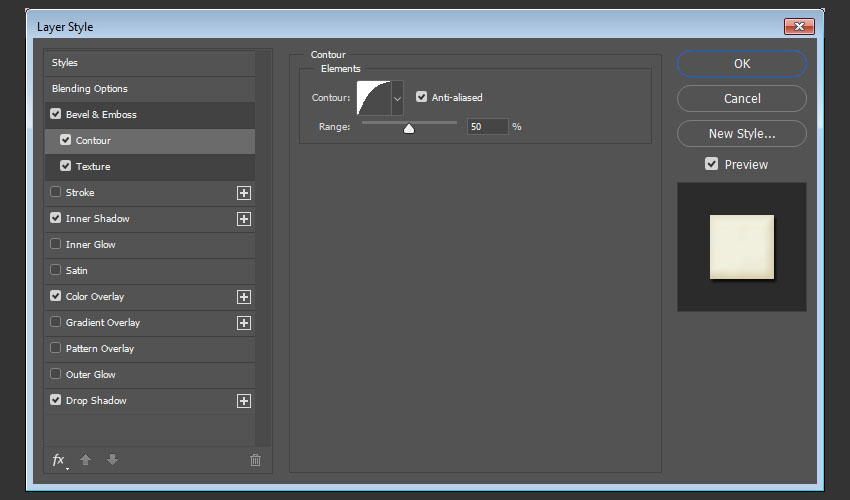Viewport: 850px width, 500px height.
Task: Click the move effect up arrow
Action: pos(86,460)
